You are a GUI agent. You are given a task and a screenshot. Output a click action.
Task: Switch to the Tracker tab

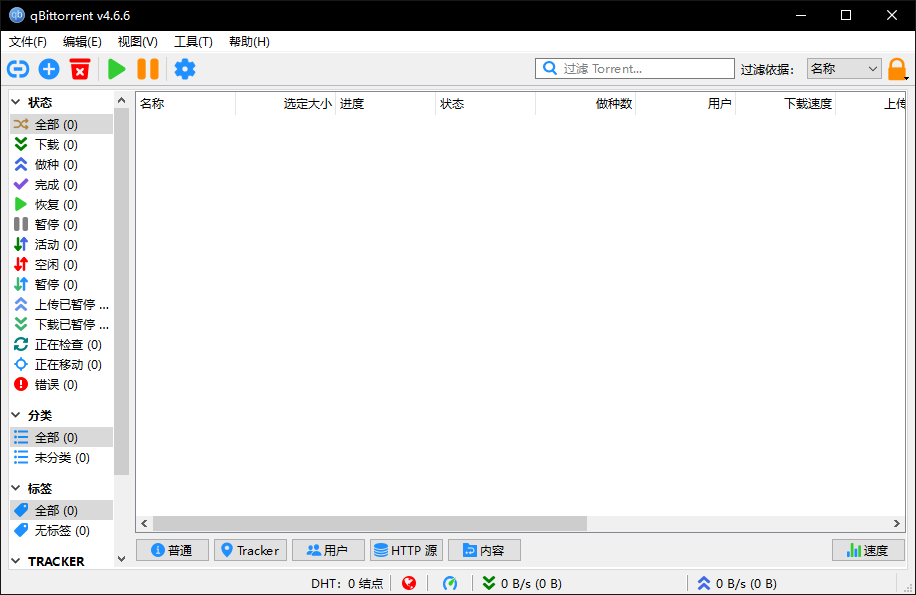pos(250,550)
